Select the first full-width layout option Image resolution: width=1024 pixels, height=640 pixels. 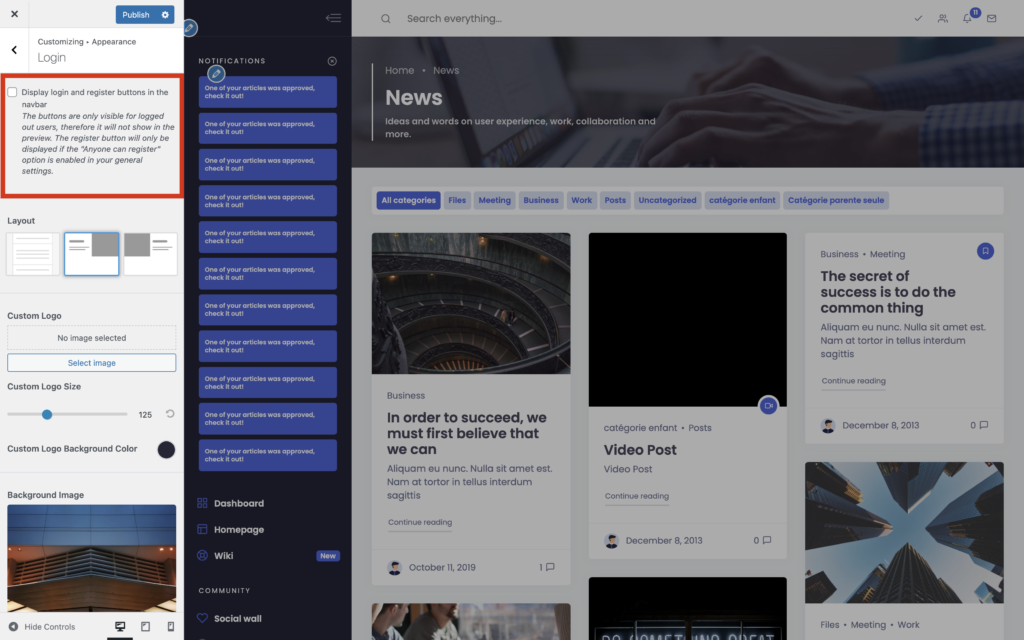click(x=33, y=254)
